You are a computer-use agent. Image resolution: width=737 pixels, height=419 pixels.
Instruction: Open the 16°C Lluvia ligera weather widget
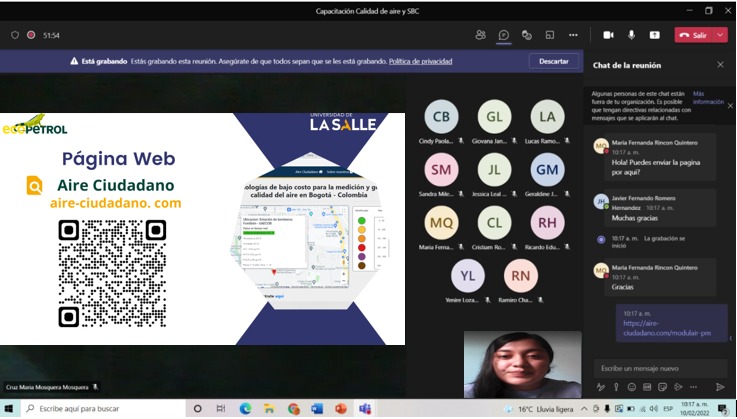(538, 409)
